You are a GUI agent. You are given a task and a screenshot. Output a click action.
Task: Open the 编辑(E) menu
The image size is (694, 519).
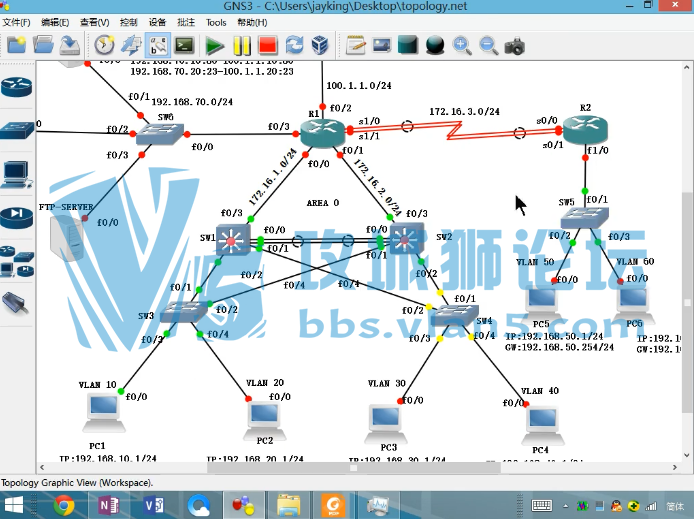pyautogui.click(x=55, y=23)
